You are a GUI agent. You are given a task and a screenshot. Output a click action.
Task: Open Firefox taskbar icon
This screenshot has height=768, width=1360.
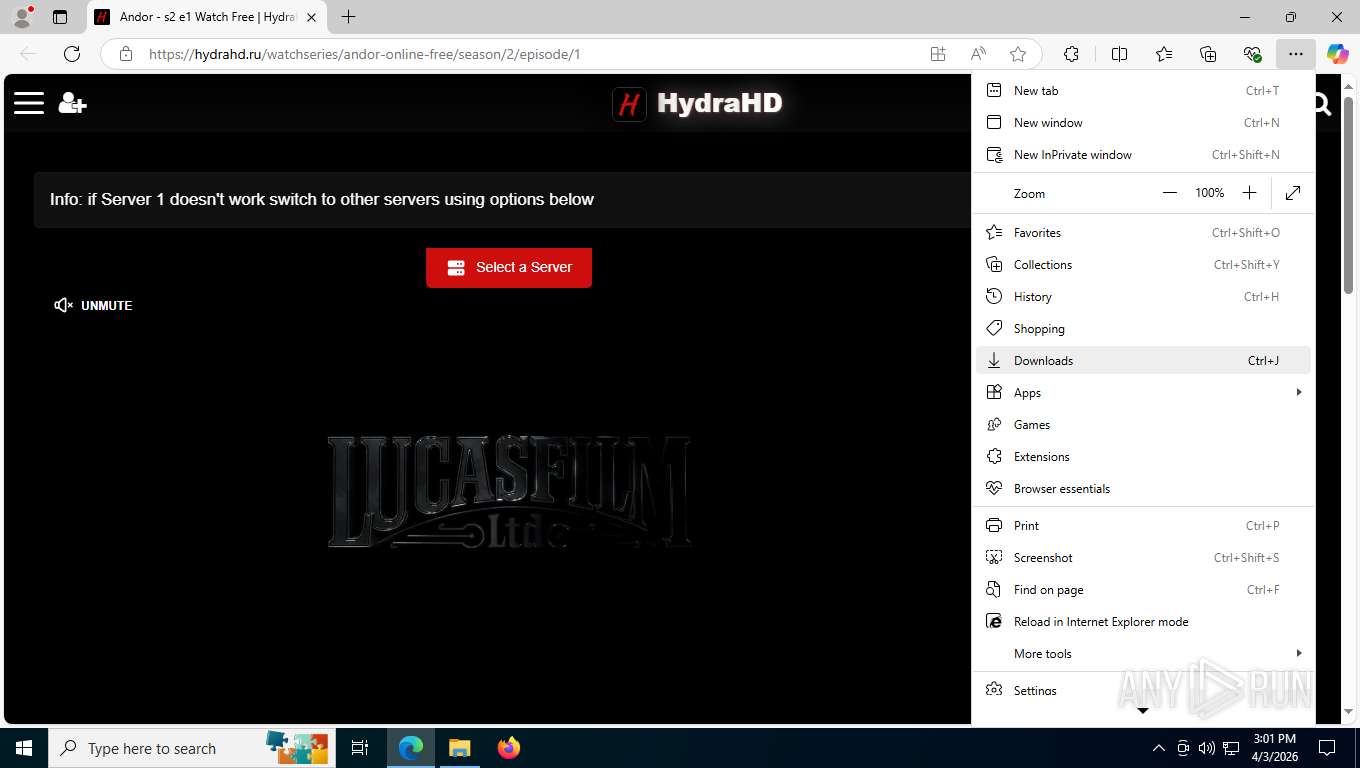pos(508,748)
